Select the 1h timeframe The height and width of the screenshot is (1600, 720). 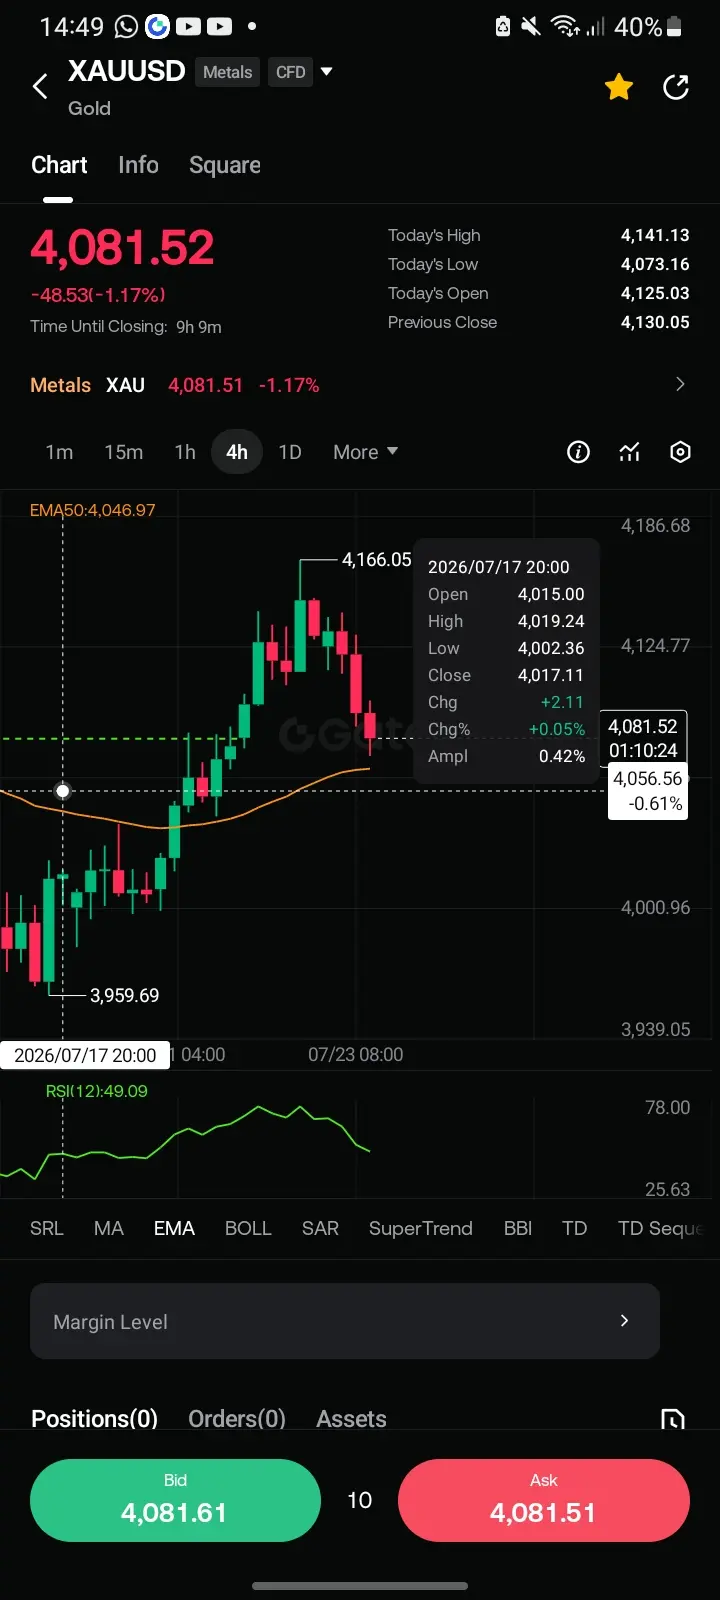coord(185,452)
